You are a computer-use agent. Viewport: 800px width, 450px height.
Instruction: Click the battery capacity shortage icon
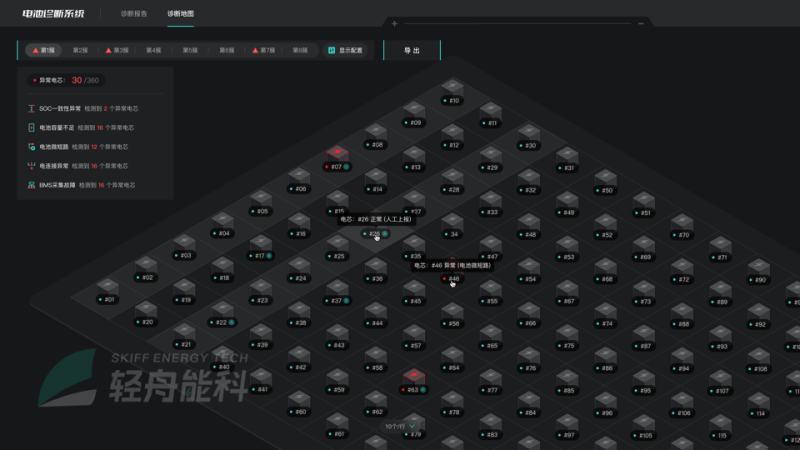click(x=32, y=128)
